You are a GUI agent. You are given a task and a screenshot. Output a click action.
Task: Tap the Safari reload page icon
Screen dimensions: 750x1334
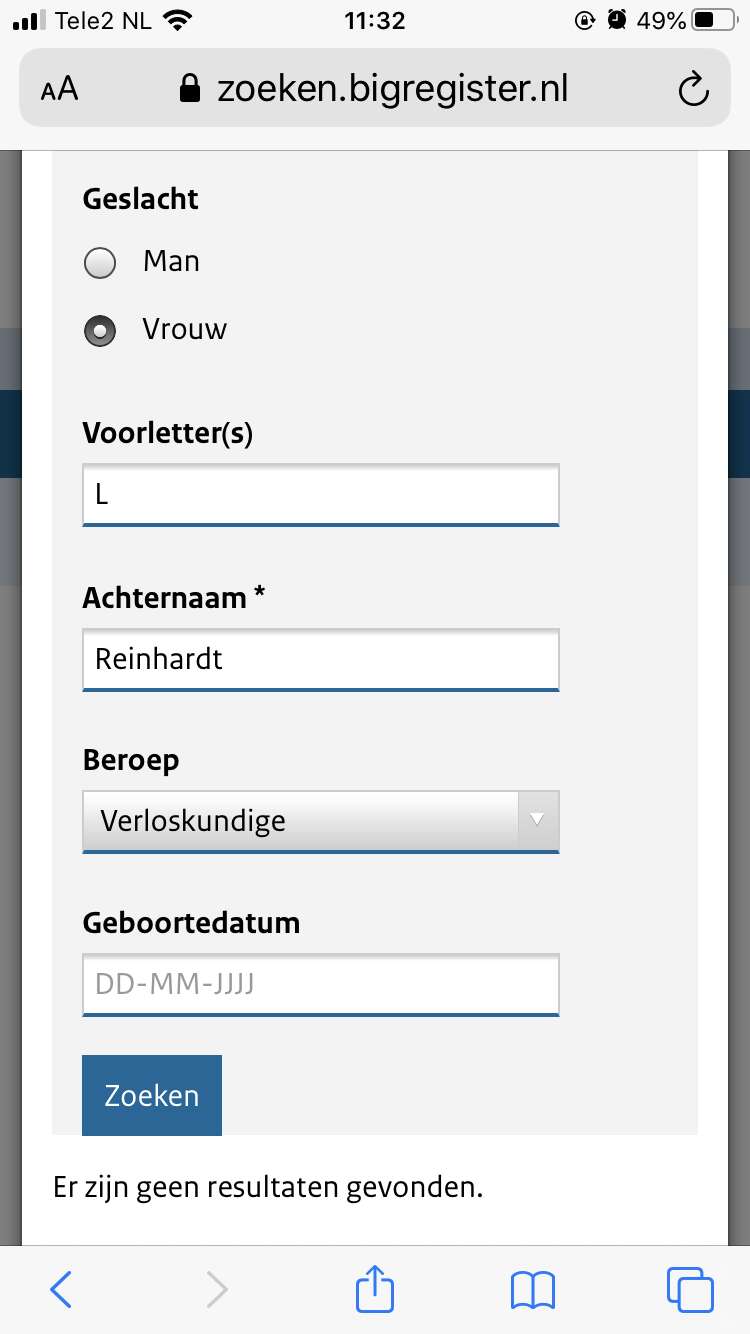(x=692, y=90)
